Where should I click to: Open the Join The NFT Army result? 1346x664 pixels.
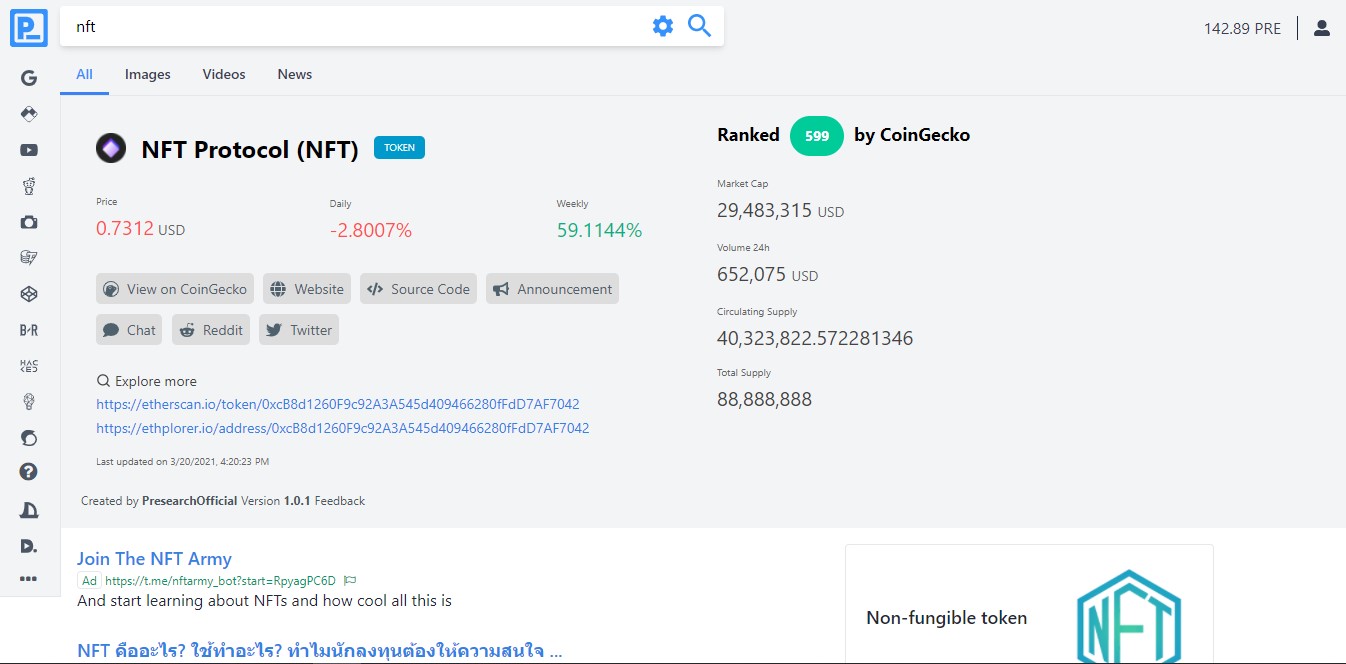154,559
